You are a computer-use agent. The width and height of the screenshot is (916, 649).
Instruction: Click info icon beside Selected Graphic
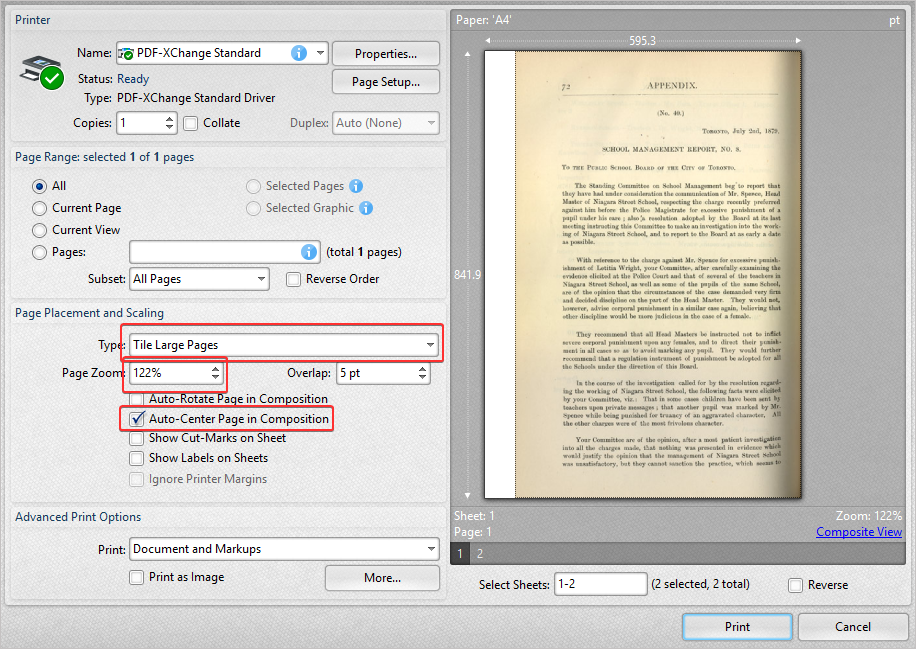click(x=366, y=208)
